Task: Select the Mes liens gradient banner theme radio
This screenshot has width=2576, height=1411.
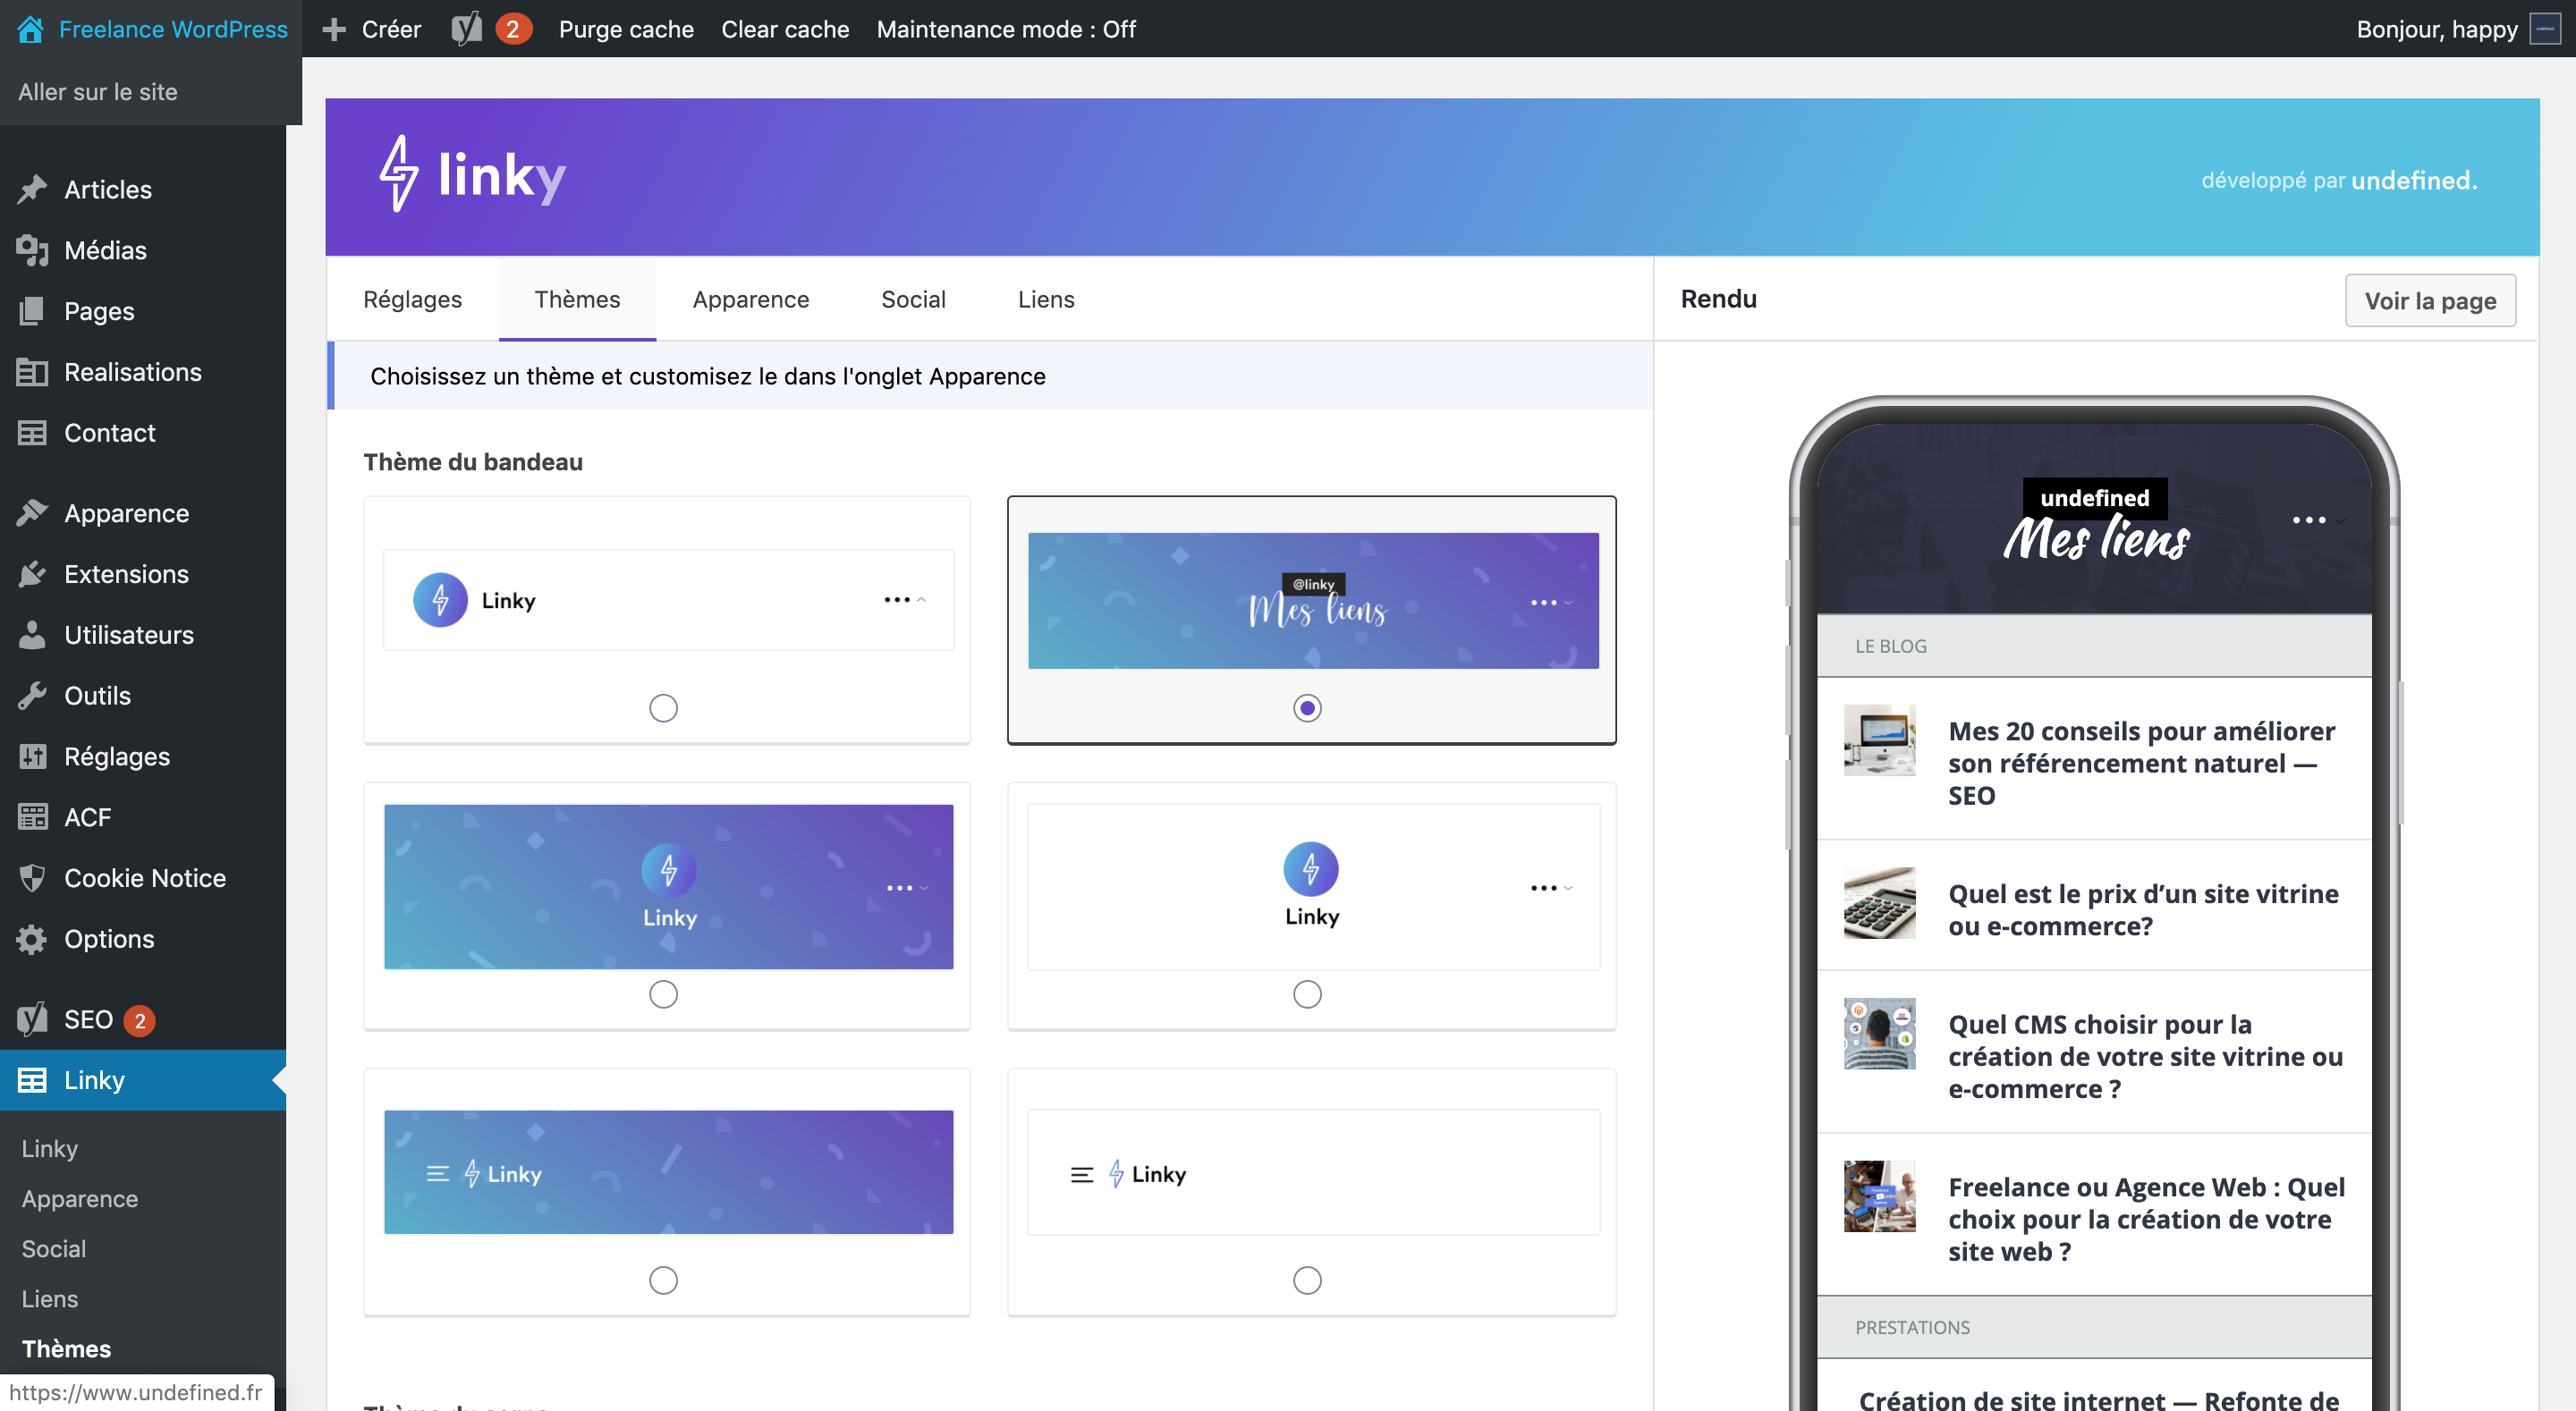Action: point(1307,708)
